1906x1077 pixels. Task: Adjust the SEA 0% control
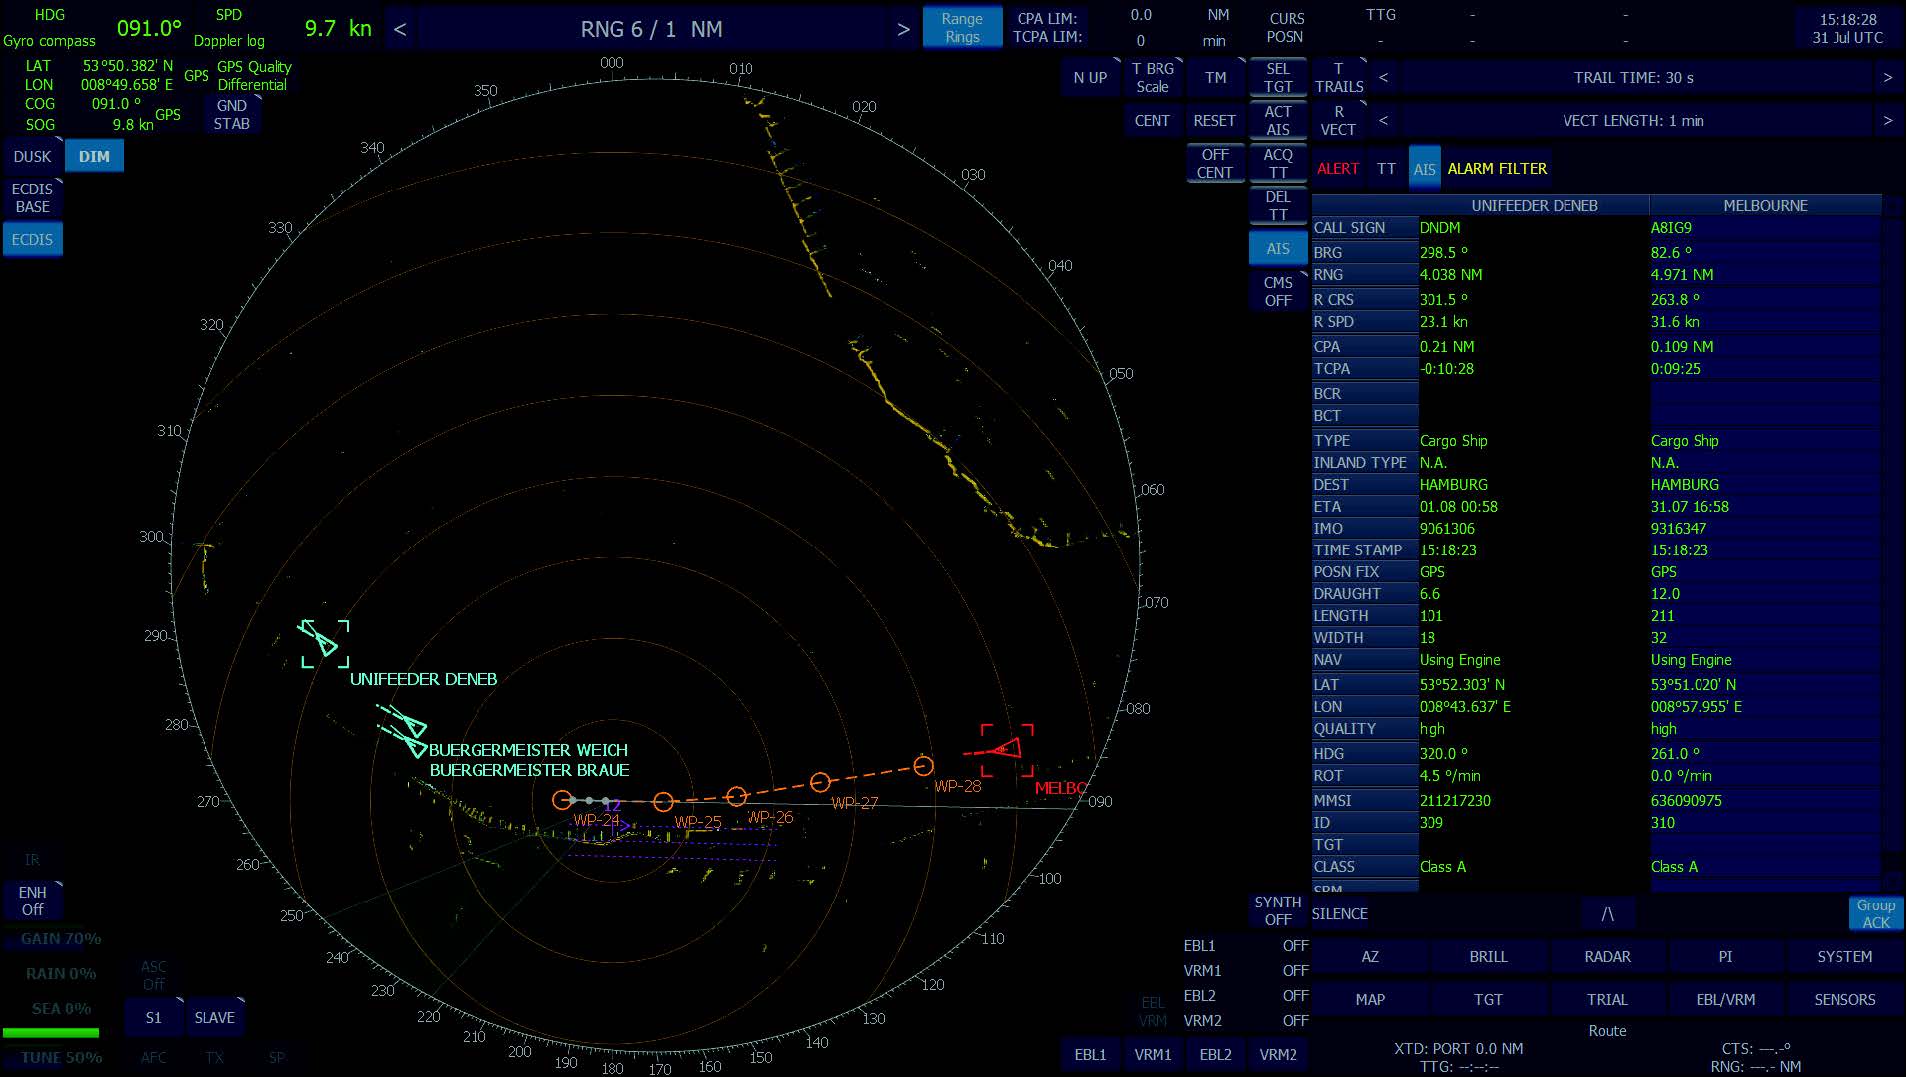tap(60, 1008)
